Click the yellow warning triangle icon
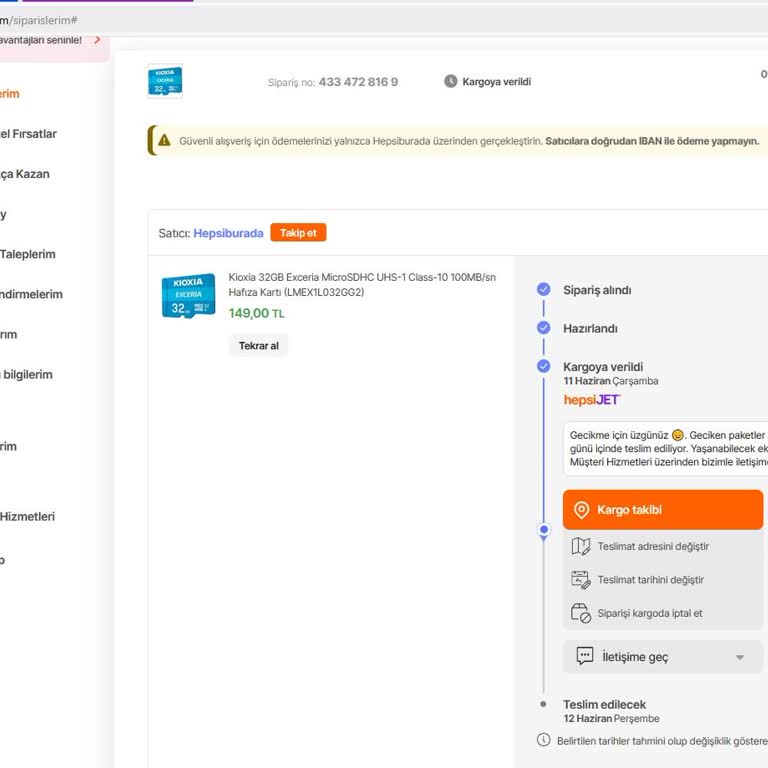 point(164,141)
